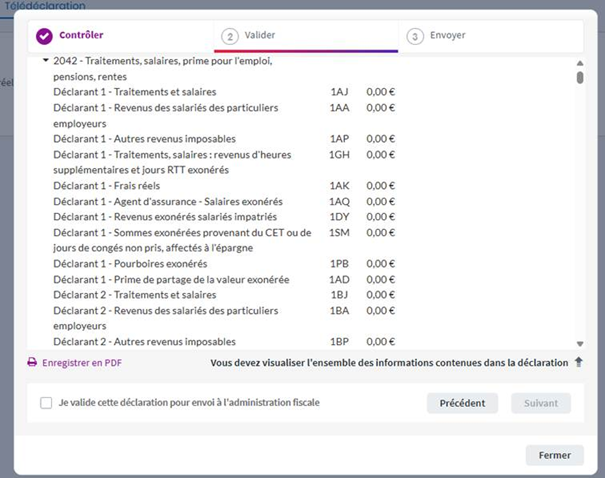Click the vertical scrollbar thumb in the list
The width and height of the screenshot is (605, 478).
[580, 78]
